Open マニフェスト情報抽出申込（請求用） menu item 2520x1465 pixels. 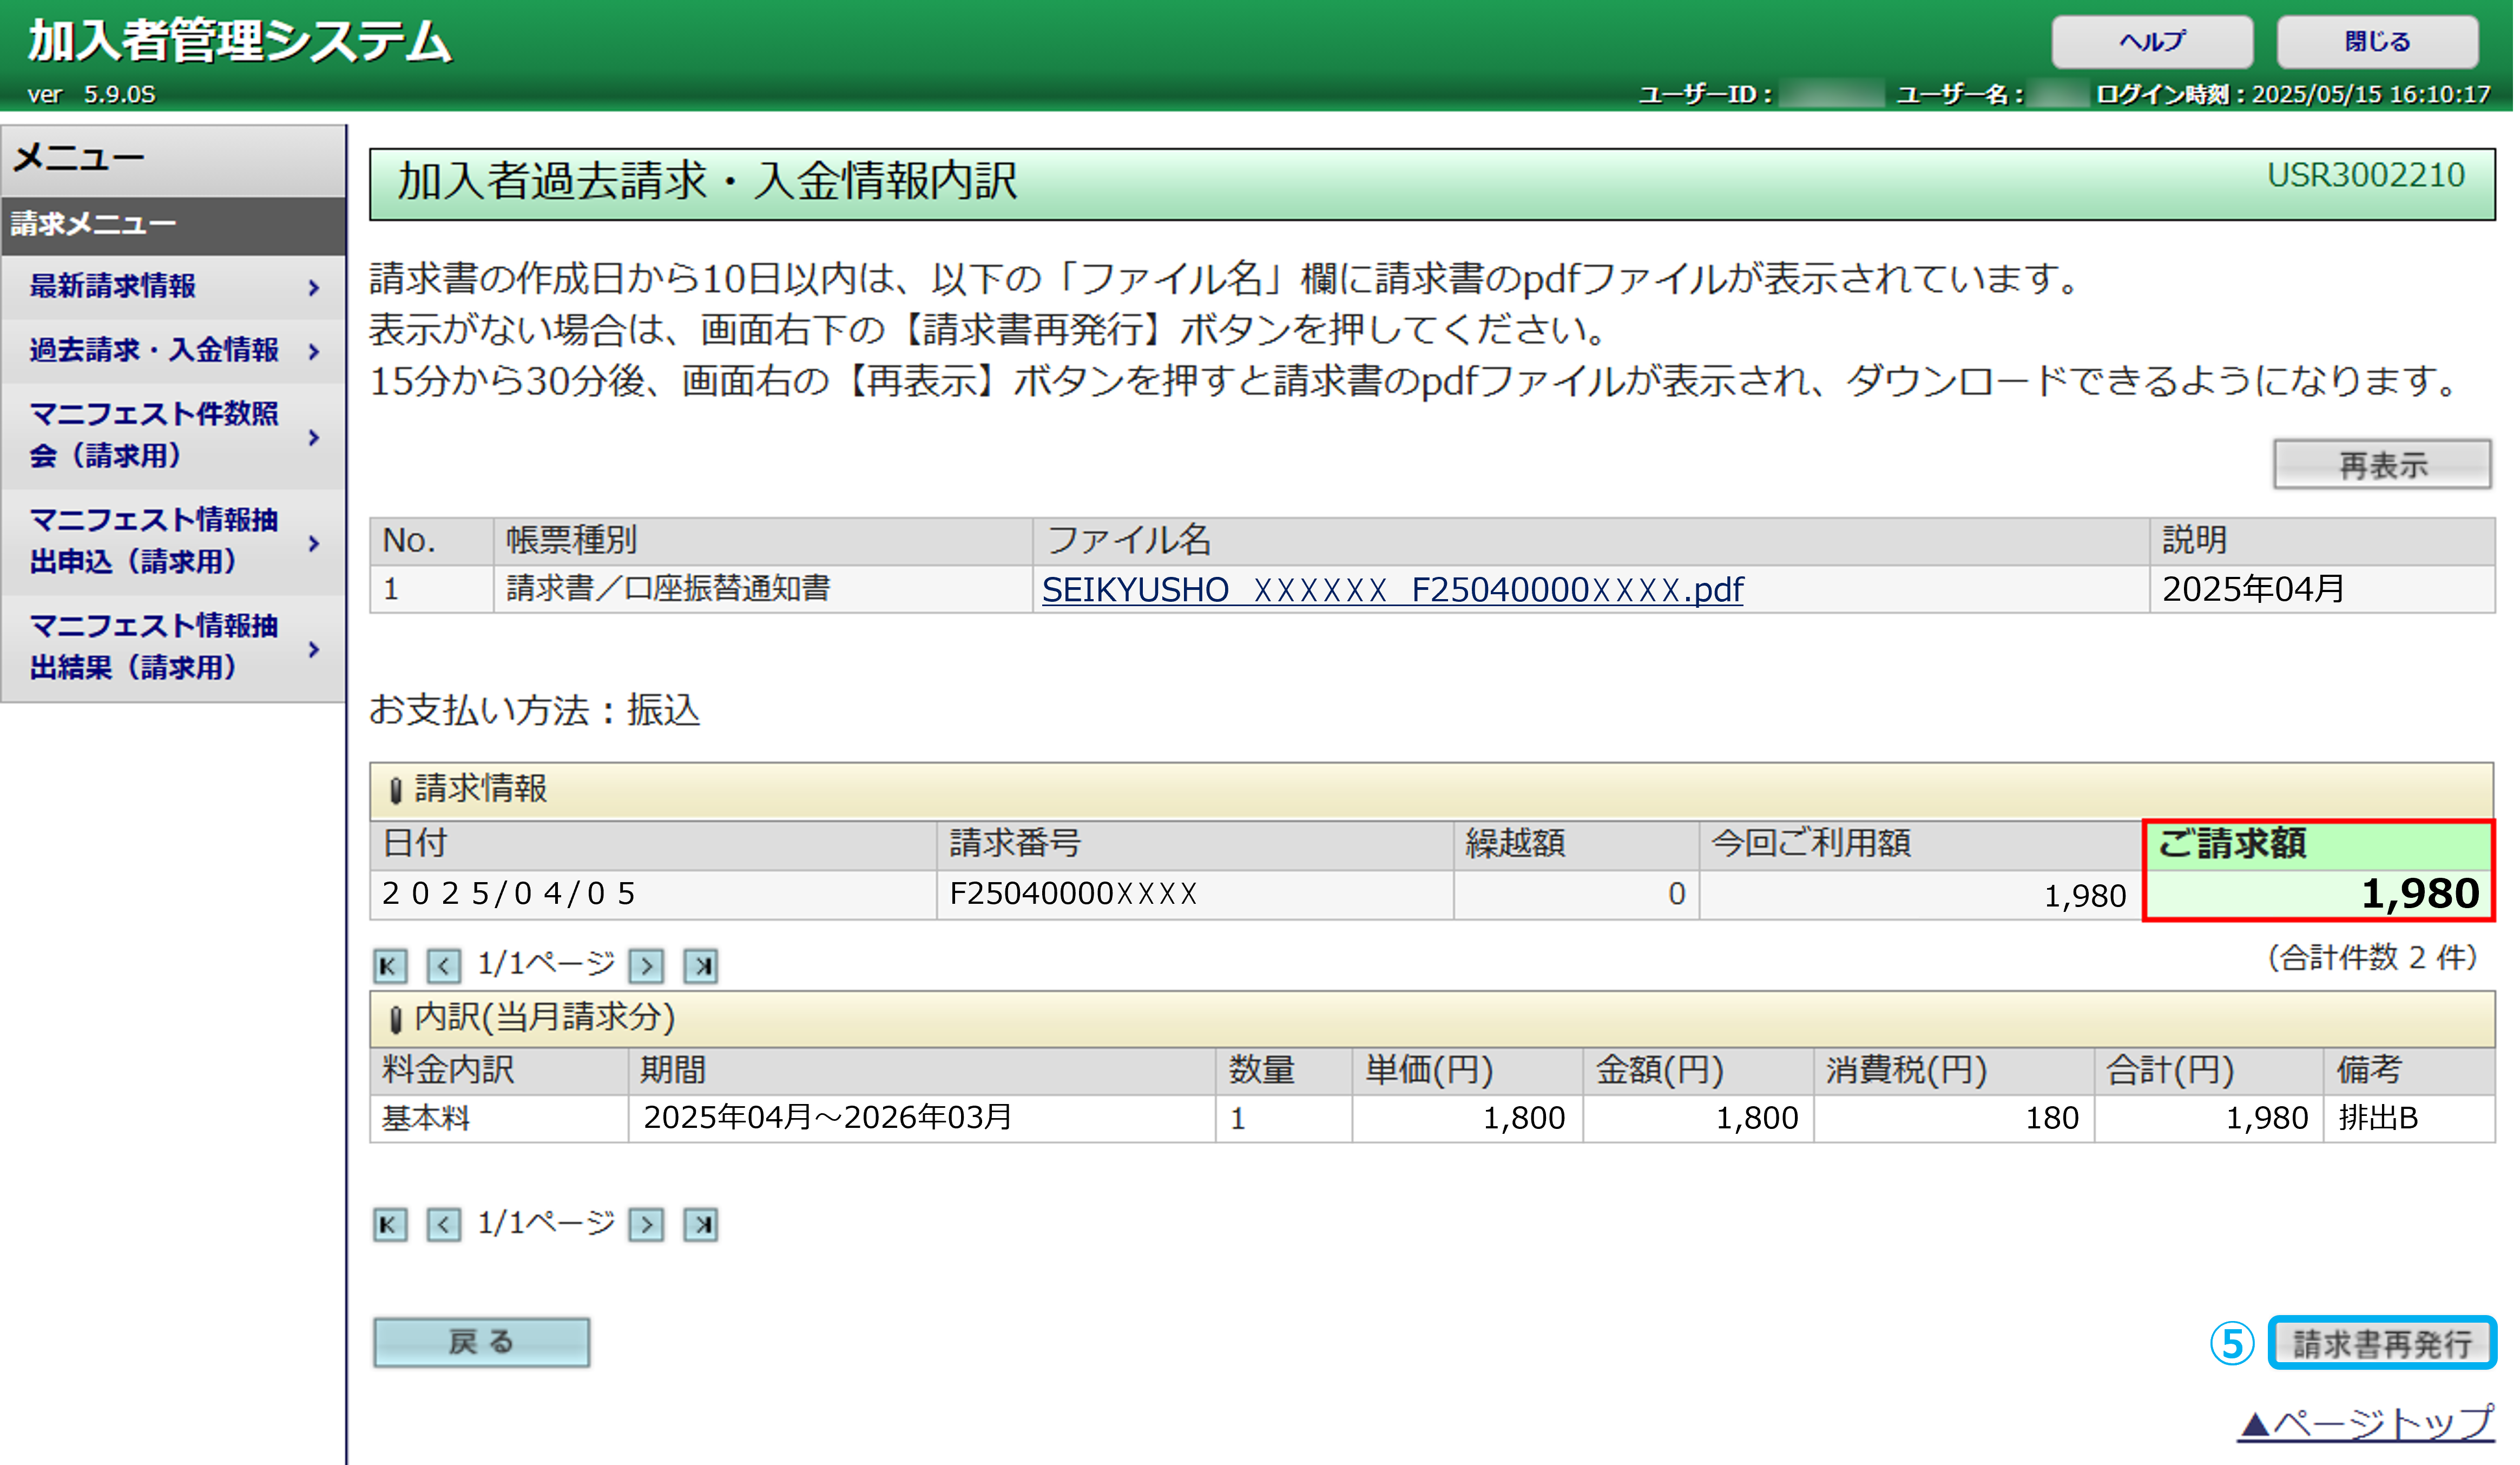(173, 541)
